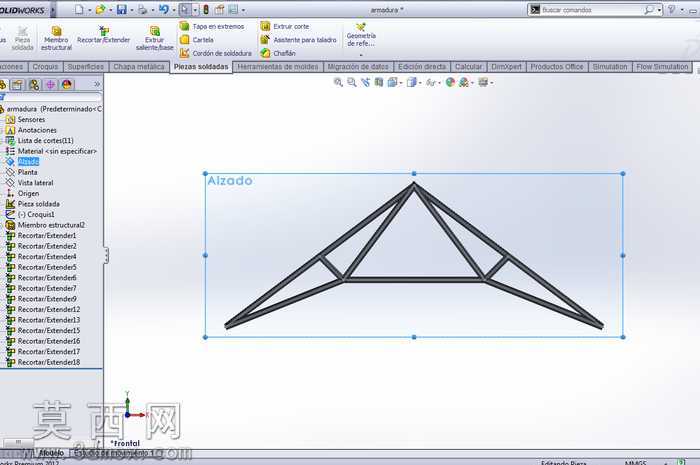Apply the Chaflán tool
The height and width of the screenshot is (465, 700).
[278, 53]
